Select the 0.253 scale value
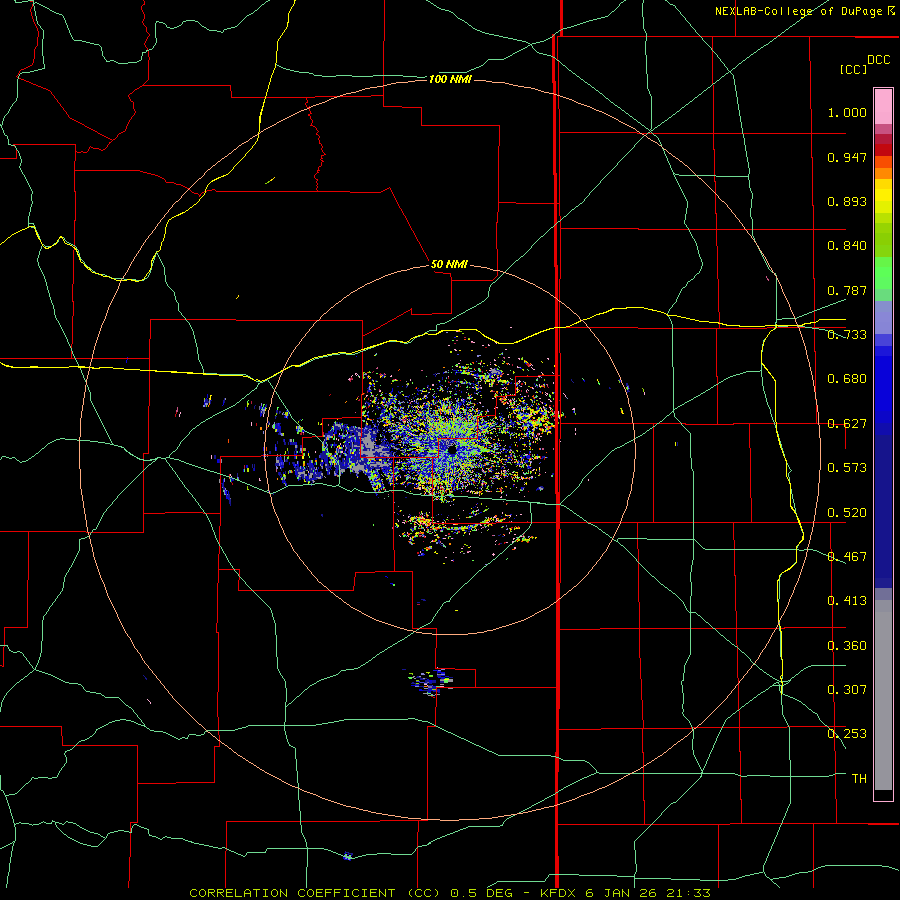 847,734
